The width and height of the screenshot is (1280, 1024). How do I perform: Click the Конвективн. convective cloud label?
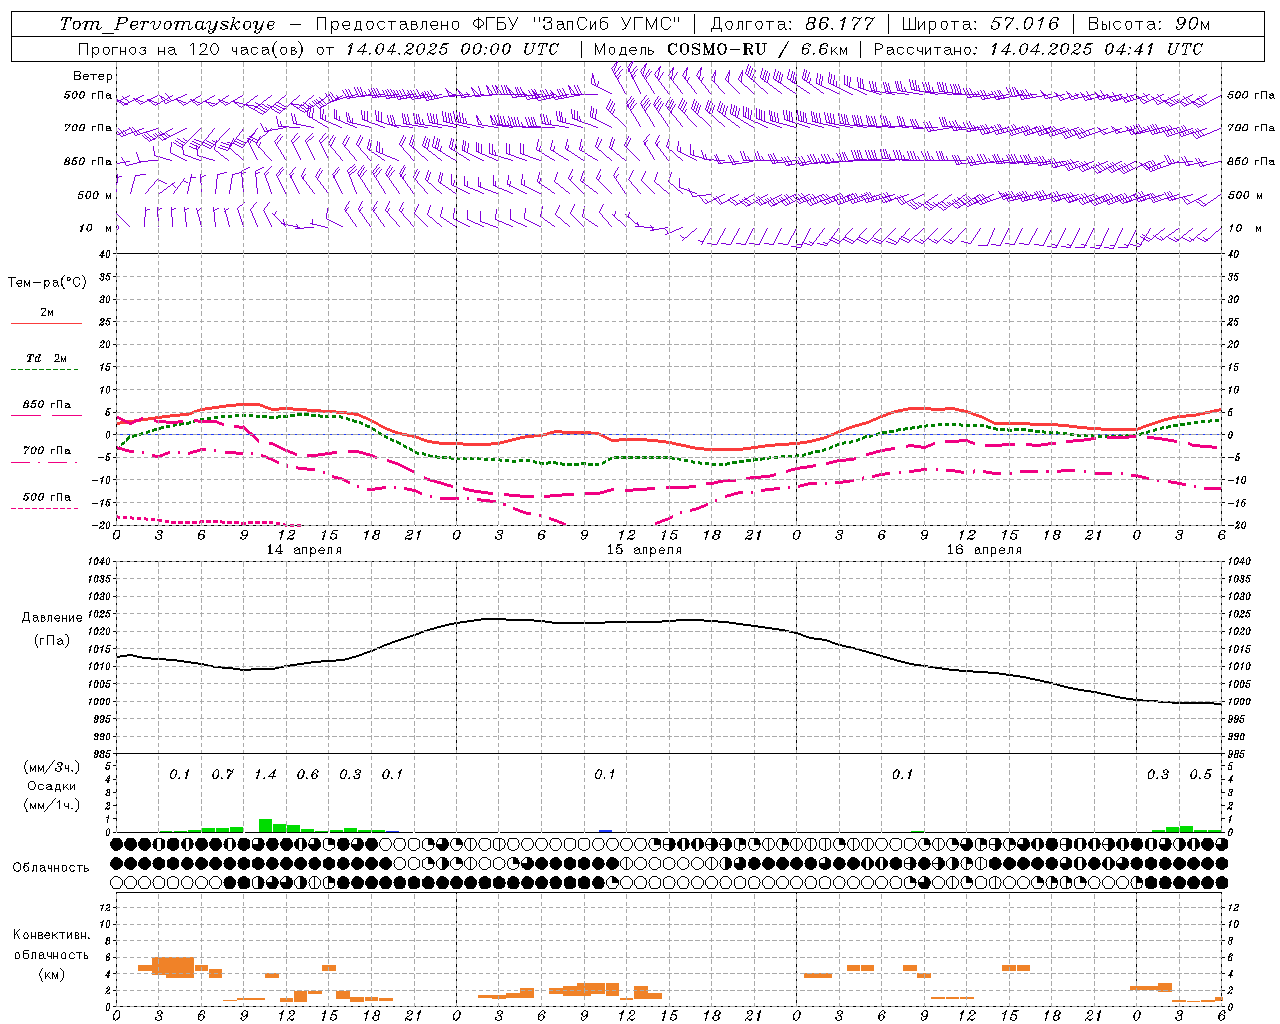tap(51, 935)
